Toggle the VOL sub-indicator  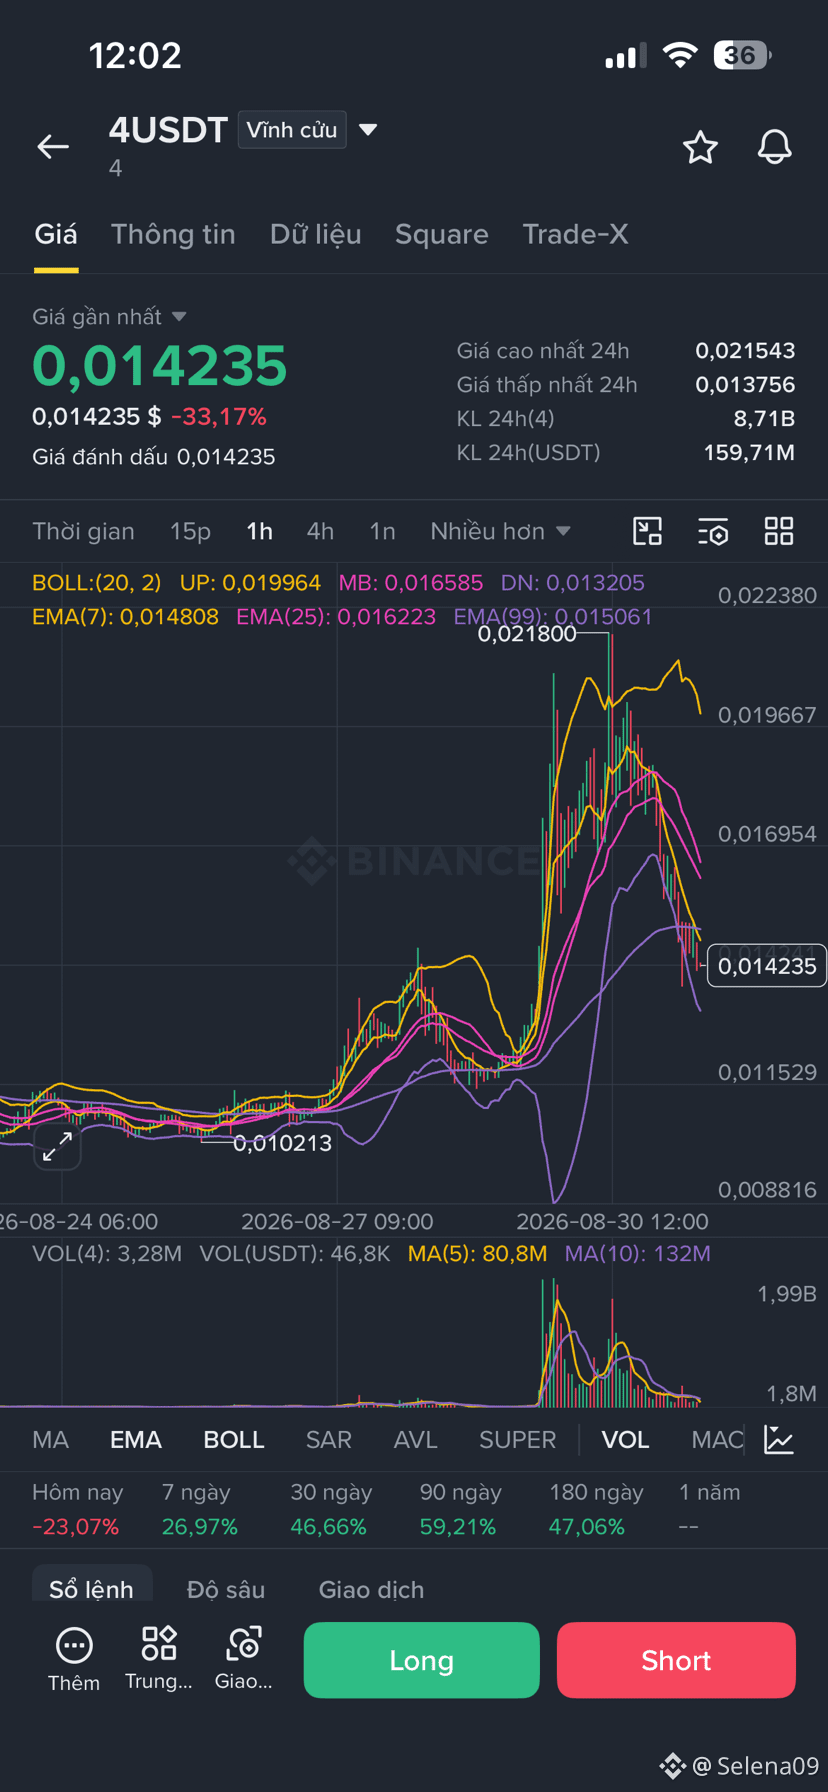click(625, 1439)
